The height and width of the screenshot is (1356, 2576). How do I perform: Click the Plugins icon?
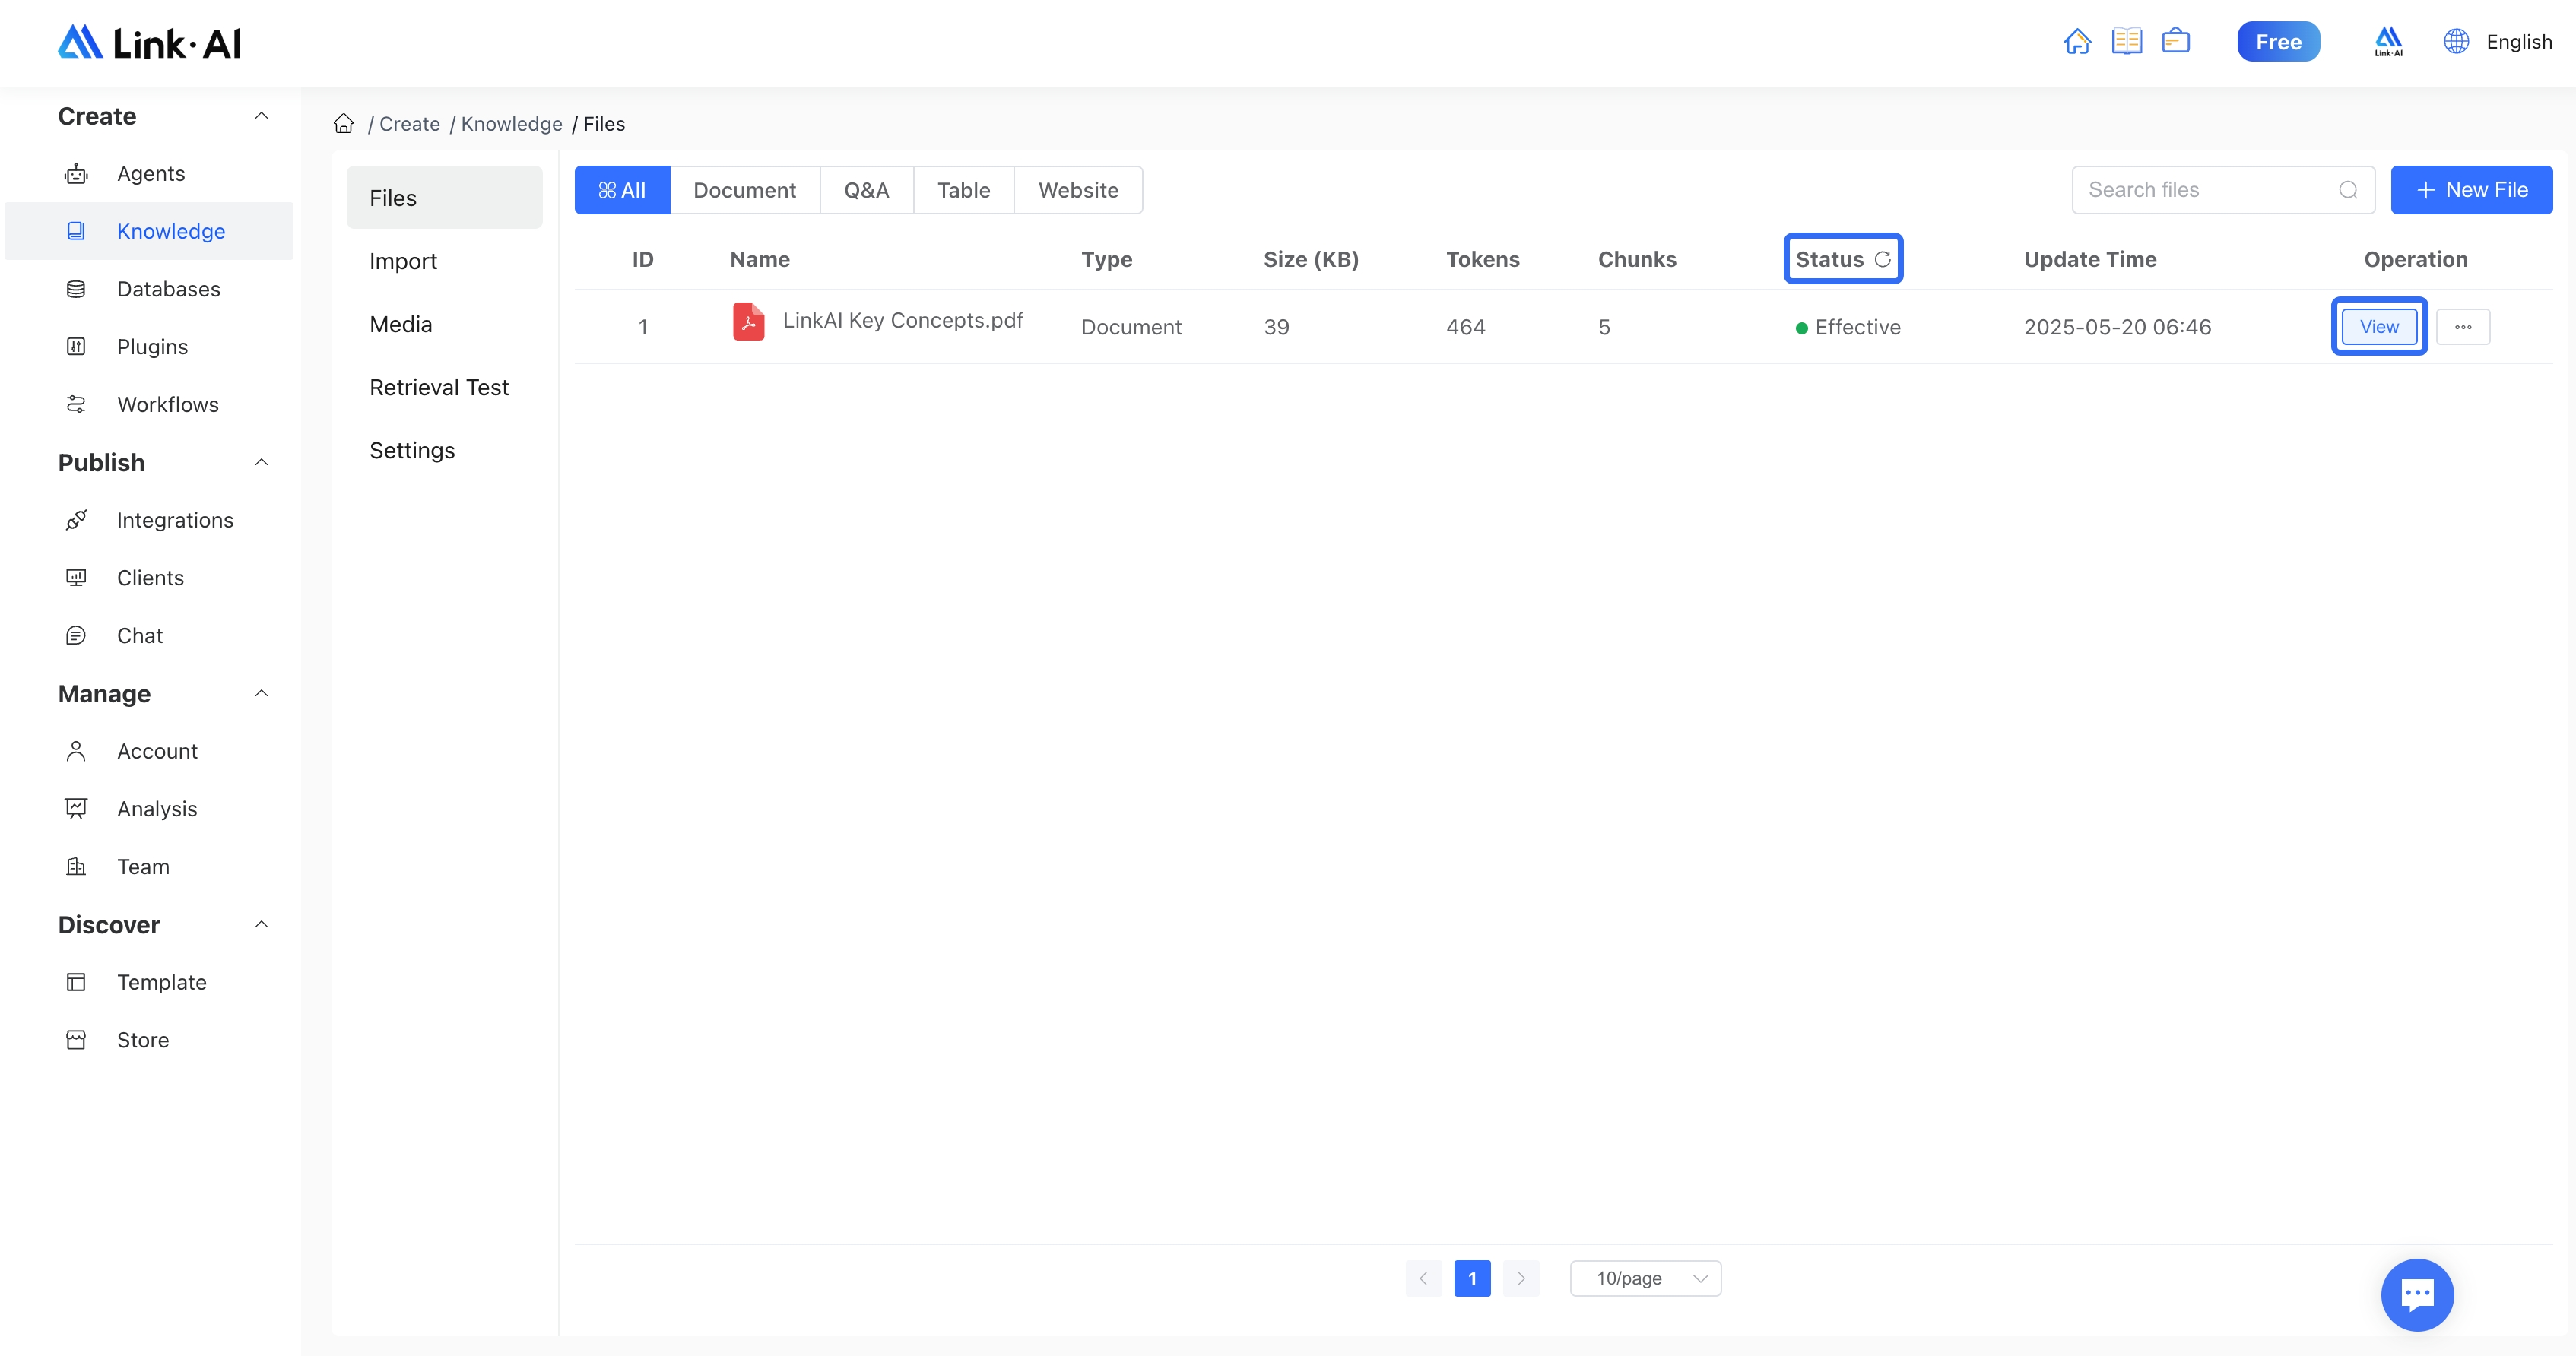76,347
